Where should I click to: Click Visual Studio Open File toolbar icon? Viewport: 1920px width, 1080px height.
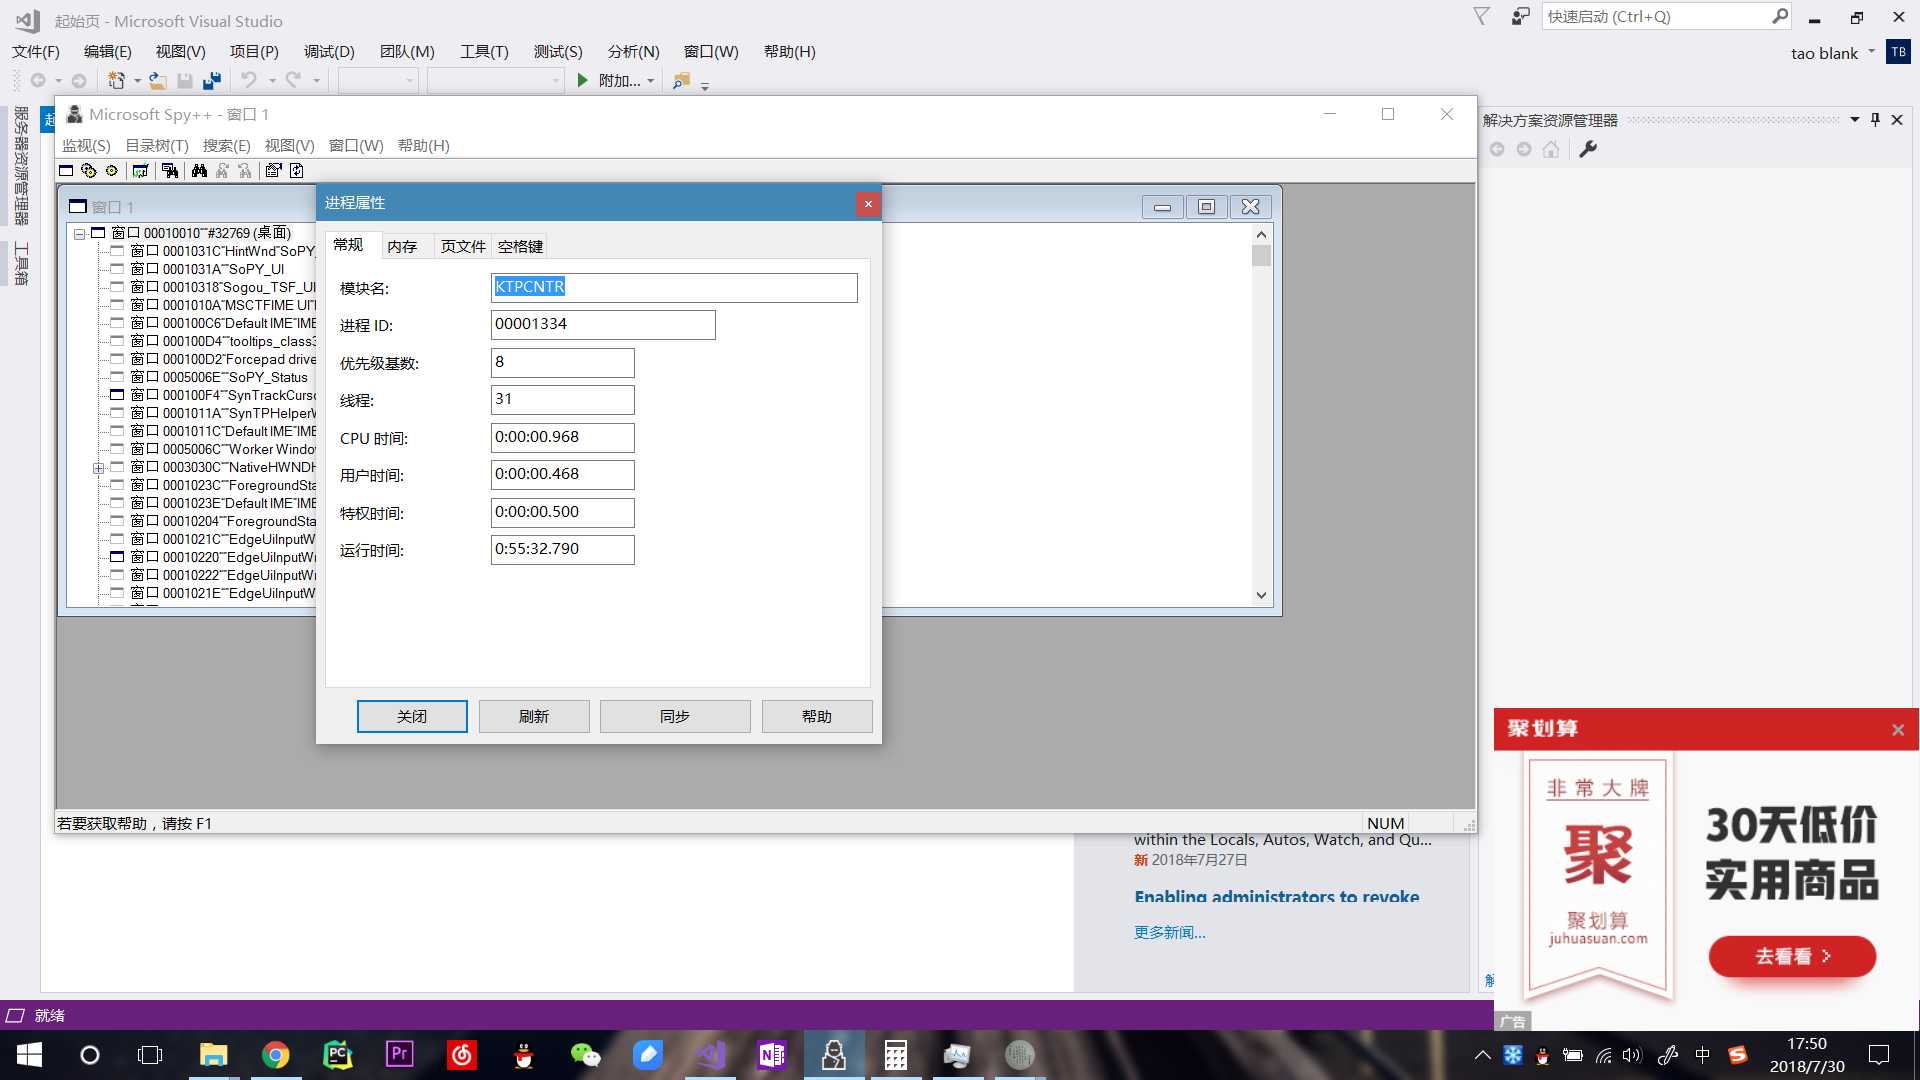coord(158,81)
